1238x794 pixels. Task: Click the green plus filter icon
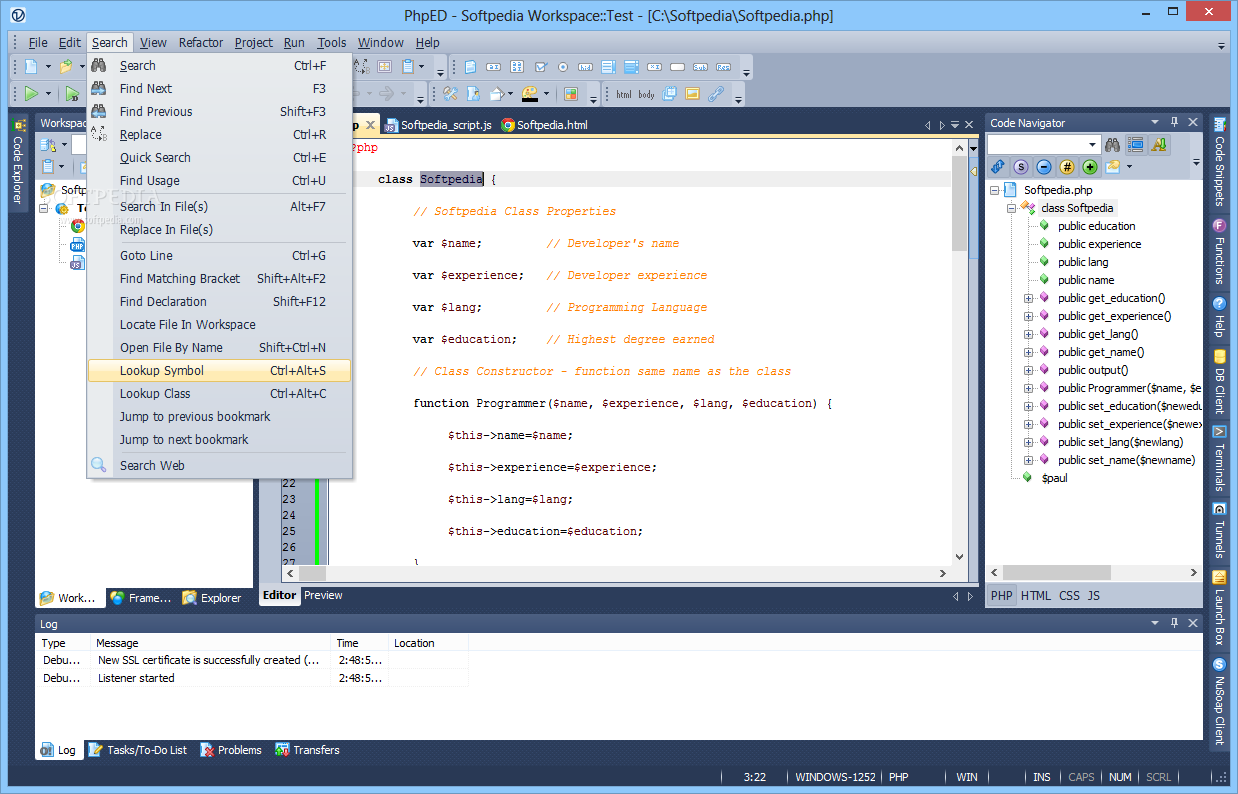pos(1090,167)
